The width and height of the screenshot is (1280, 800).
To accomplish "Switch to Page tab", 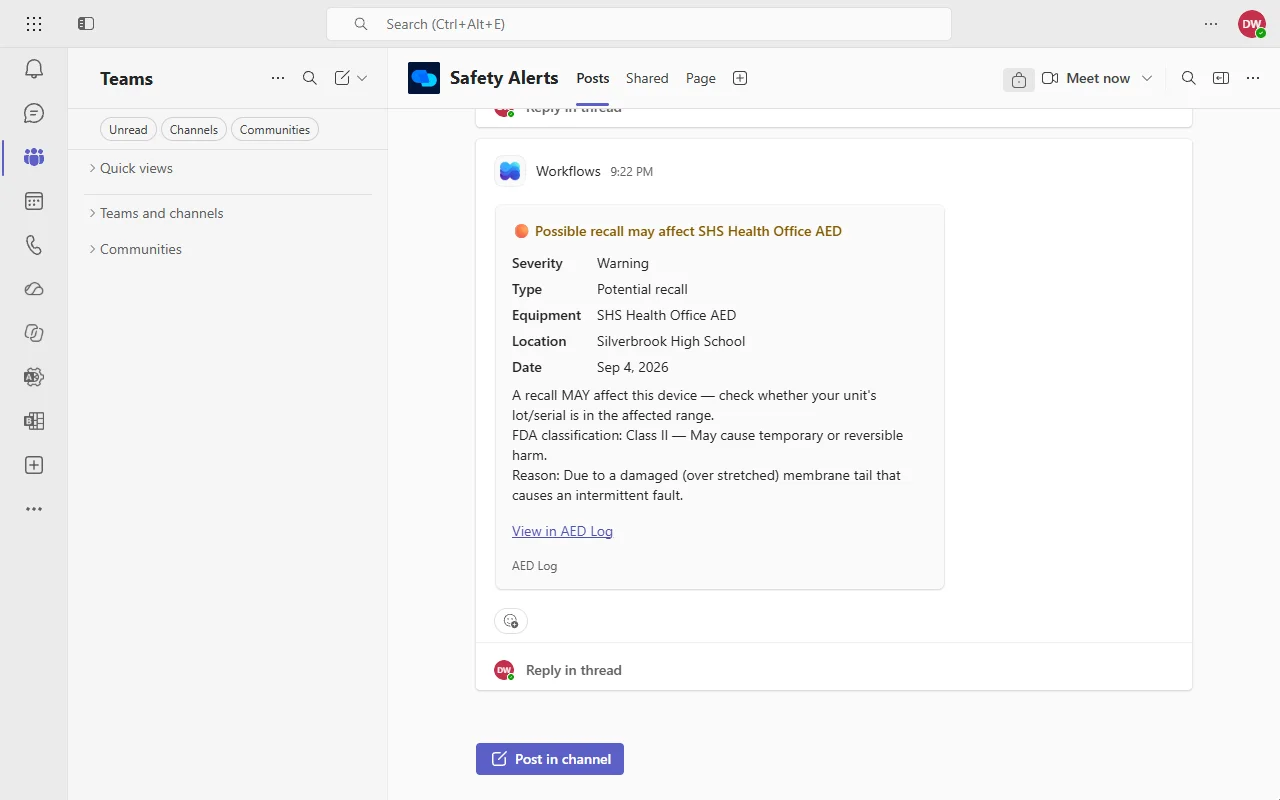I will pyautogui.click(x=701, y=78).
